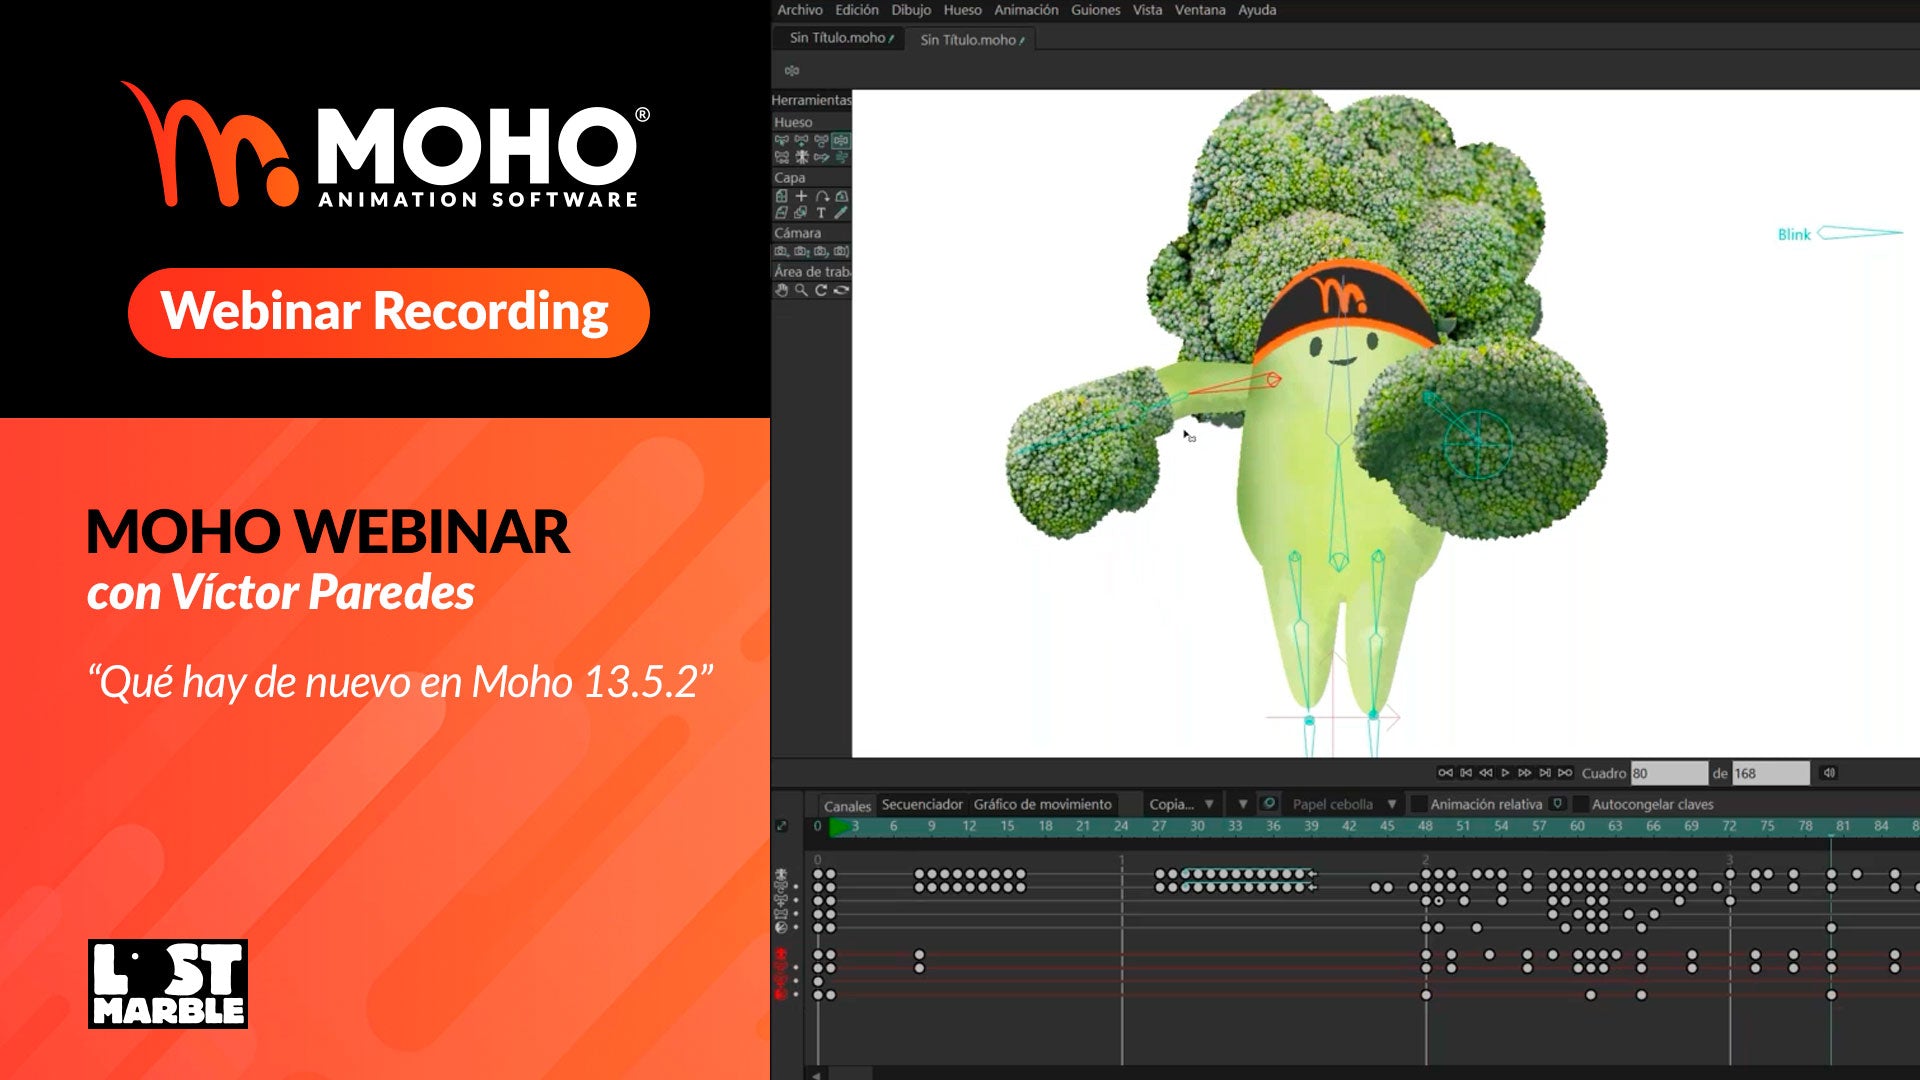
Task: Select the Eyedropper layer tool
Action: (x=841, y=212)
